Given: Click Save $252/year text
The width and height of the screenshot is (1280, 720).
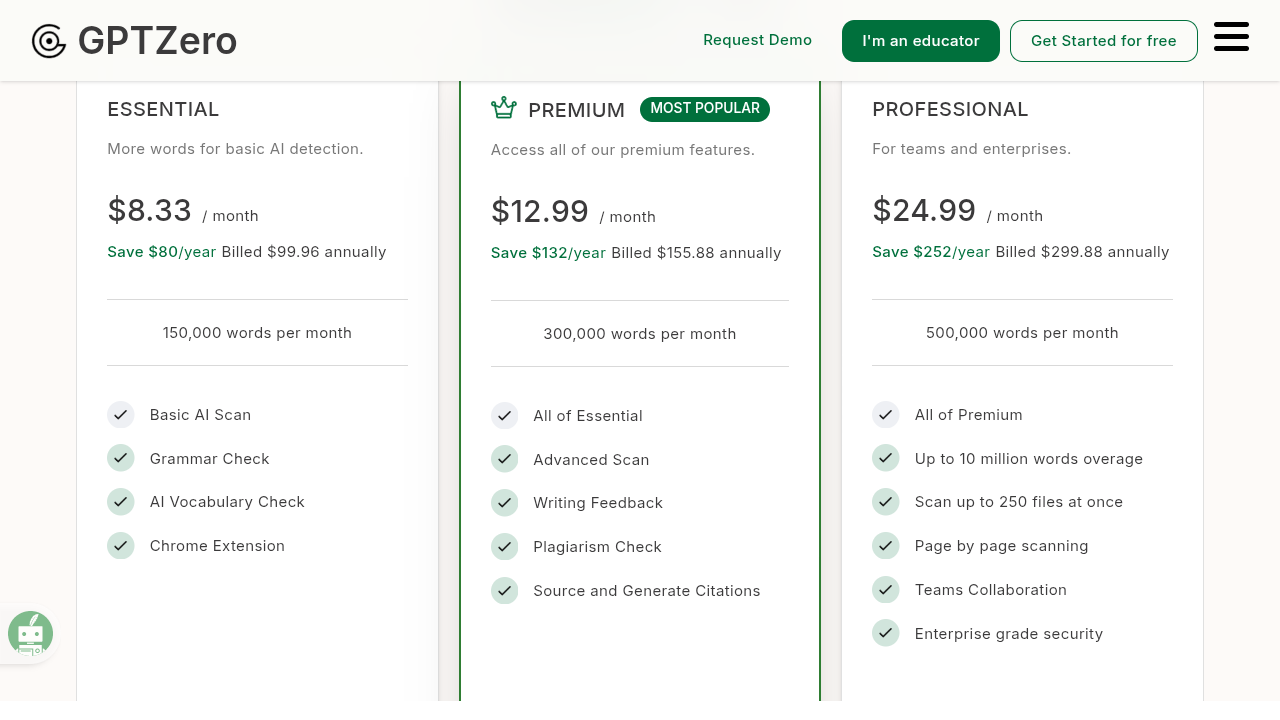Looking at the screenshot, I should click(x=931, y=252).
